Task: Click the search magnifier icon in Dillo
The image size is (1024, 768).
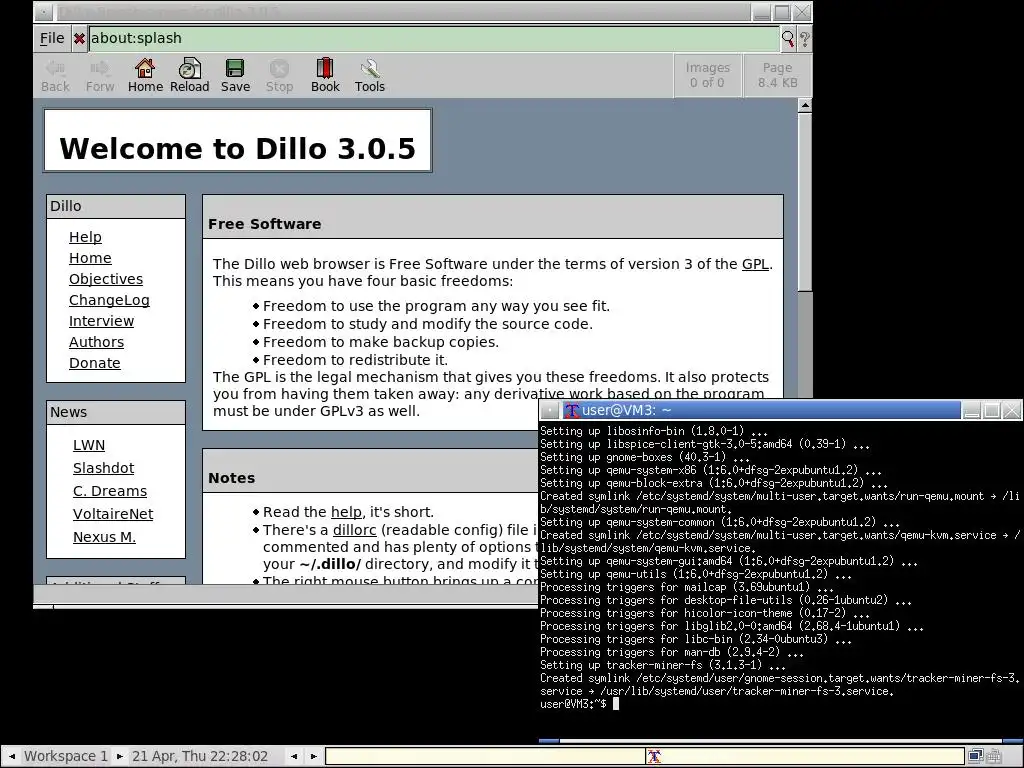Action: (788, 39)
